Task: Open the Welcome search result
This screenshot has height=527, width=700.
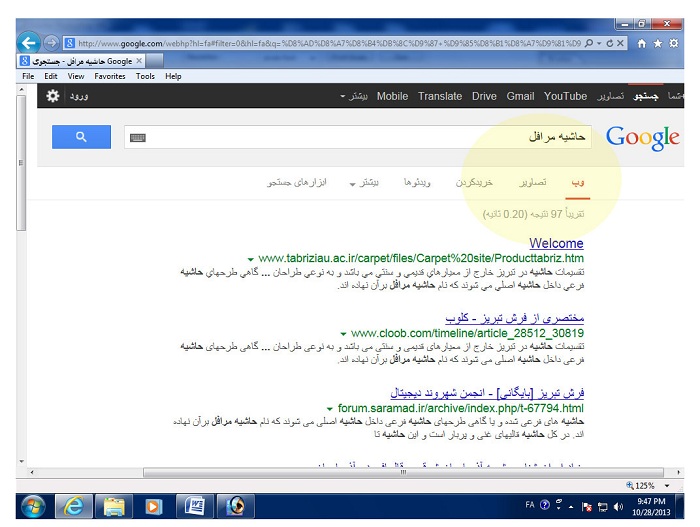Action: tap(556, 243)
